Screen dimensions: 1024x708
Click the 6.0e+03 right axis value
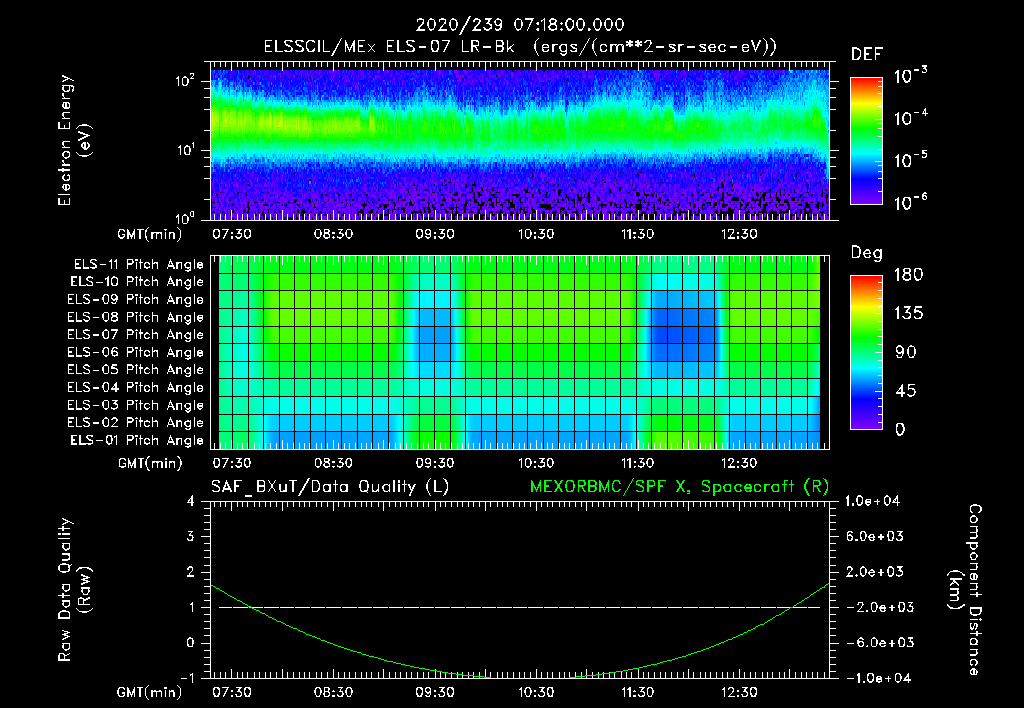pos(875,537)
